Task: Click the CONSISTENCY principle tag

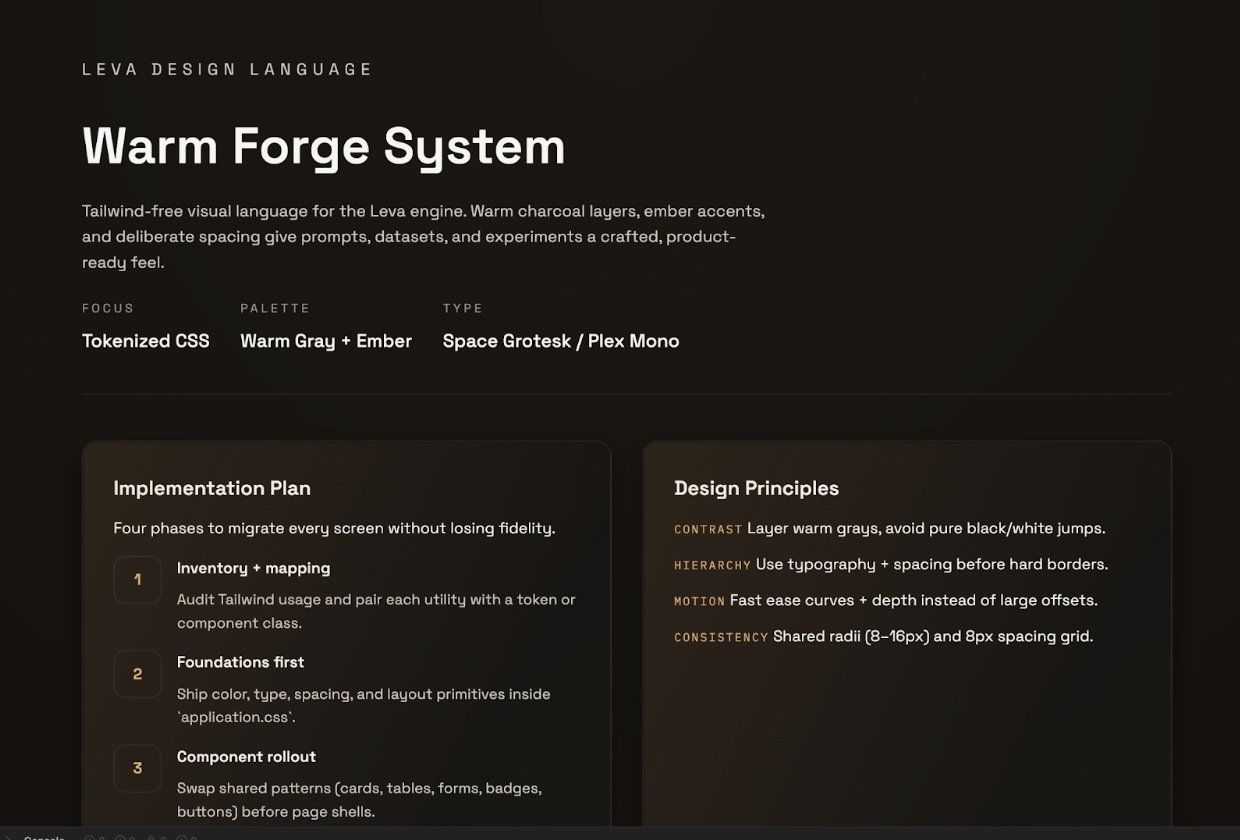Action: (721, 637)
